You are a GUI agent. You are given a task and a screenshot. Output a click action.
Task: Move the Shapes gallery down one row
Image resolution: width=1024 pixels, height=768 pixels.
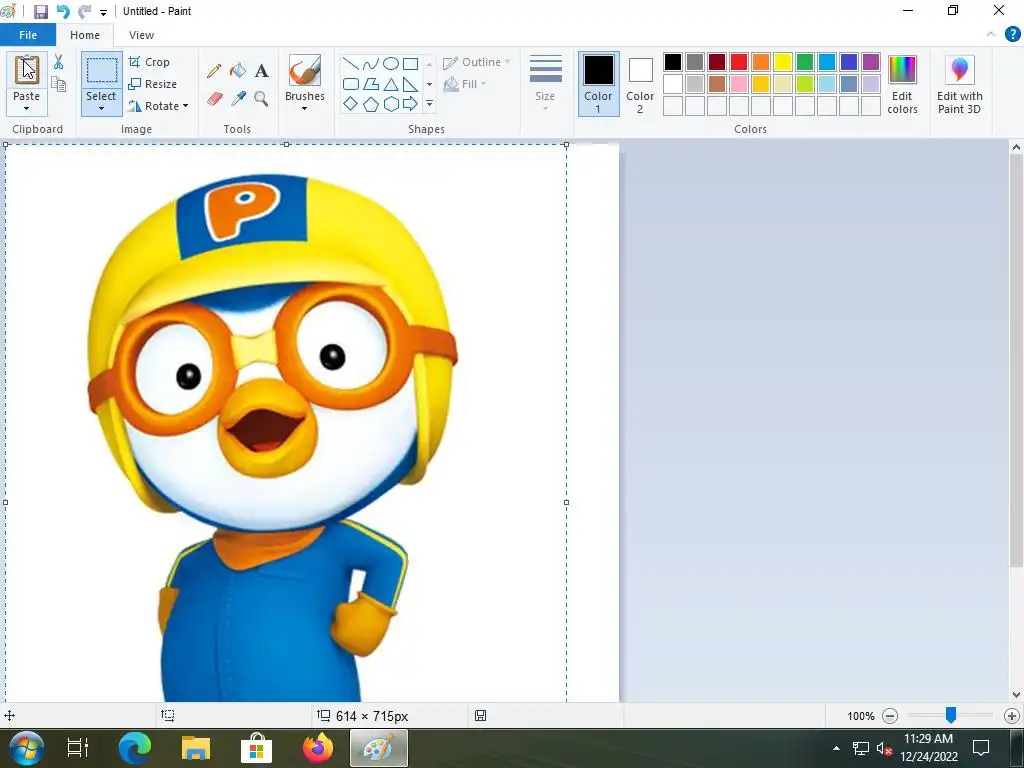coord(429,84)
